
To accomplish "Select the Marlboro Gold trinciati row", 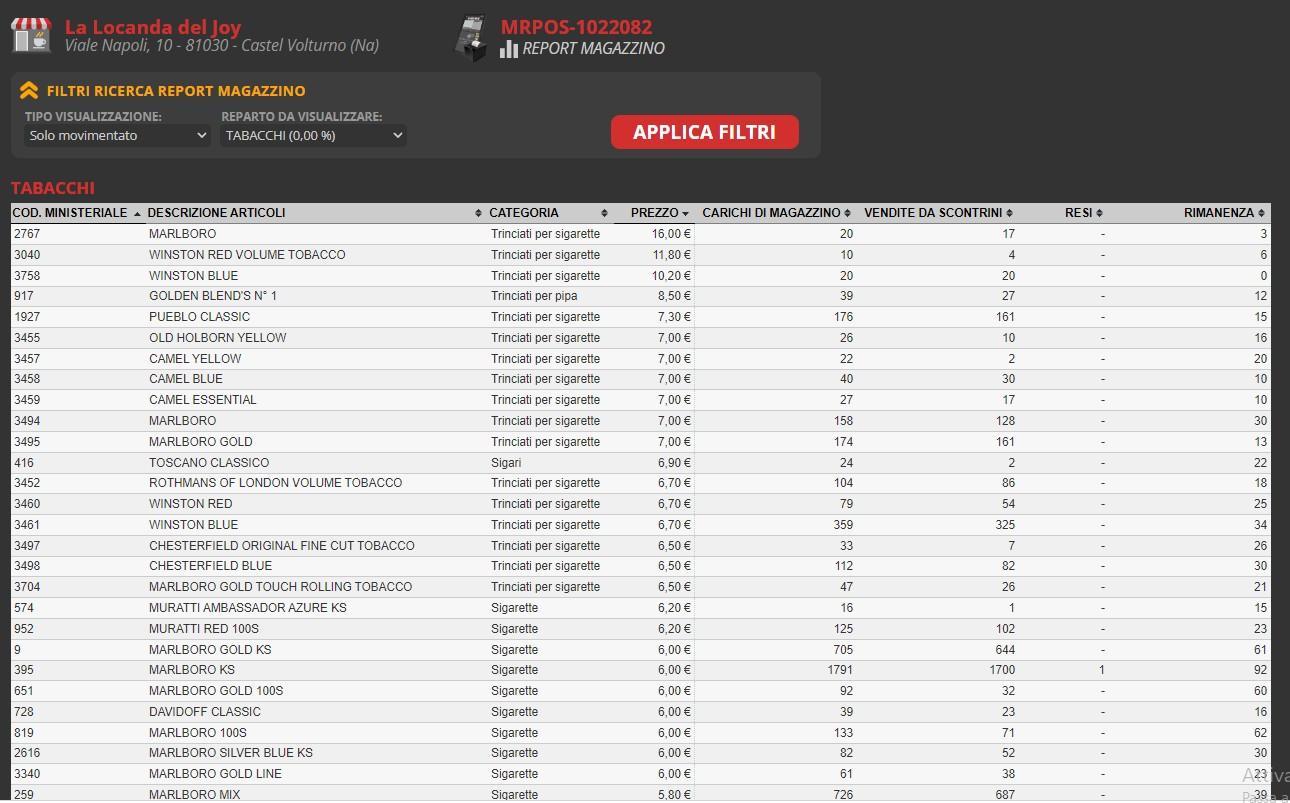I will (x=640, y=442).
